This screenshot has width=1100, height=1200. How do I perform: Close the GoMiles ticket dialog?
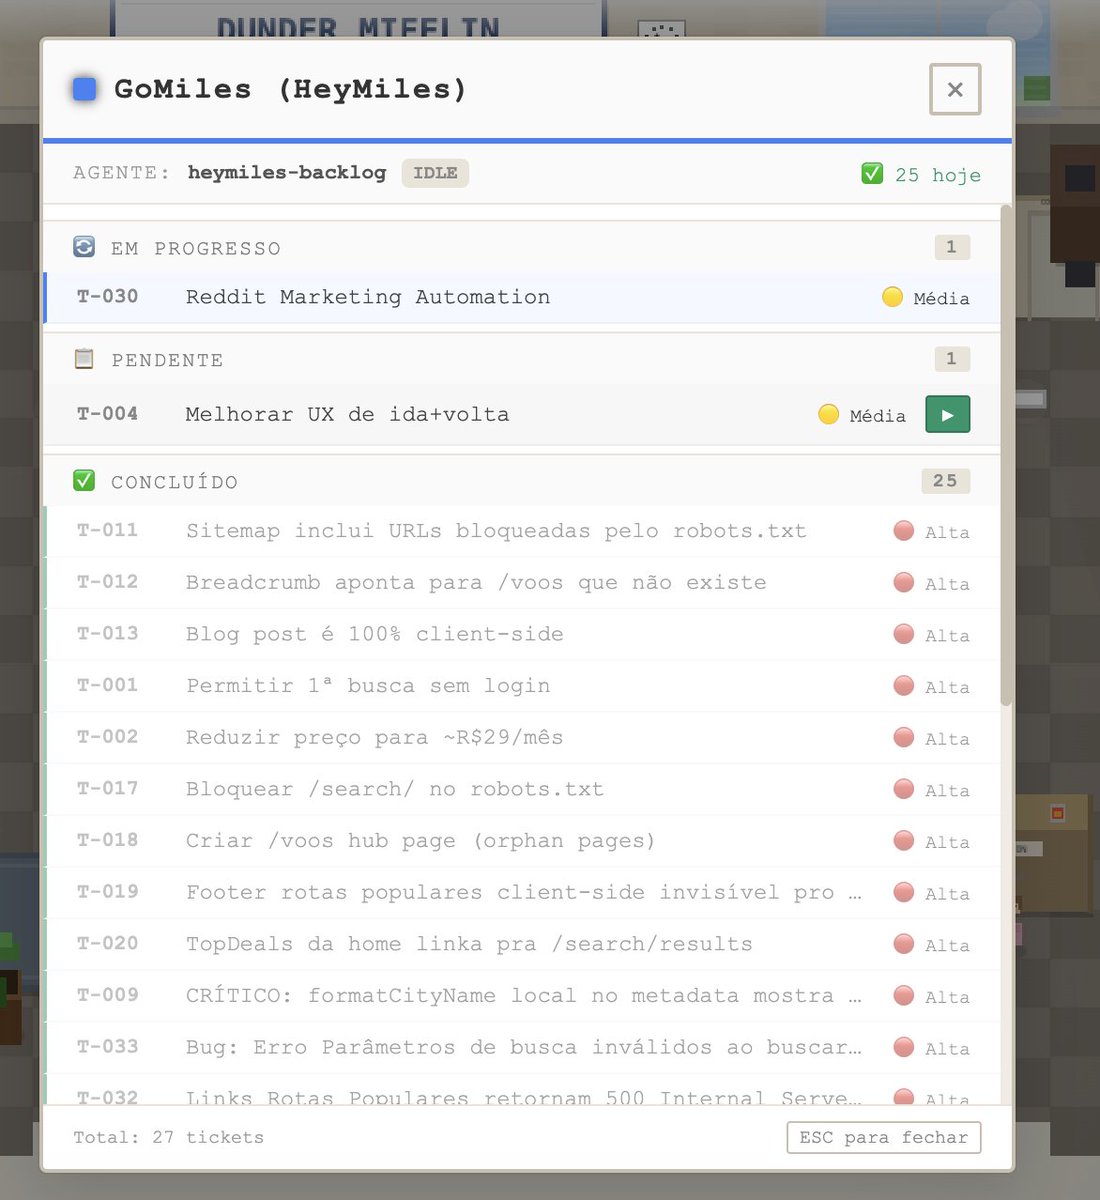(x=955, y=89)
